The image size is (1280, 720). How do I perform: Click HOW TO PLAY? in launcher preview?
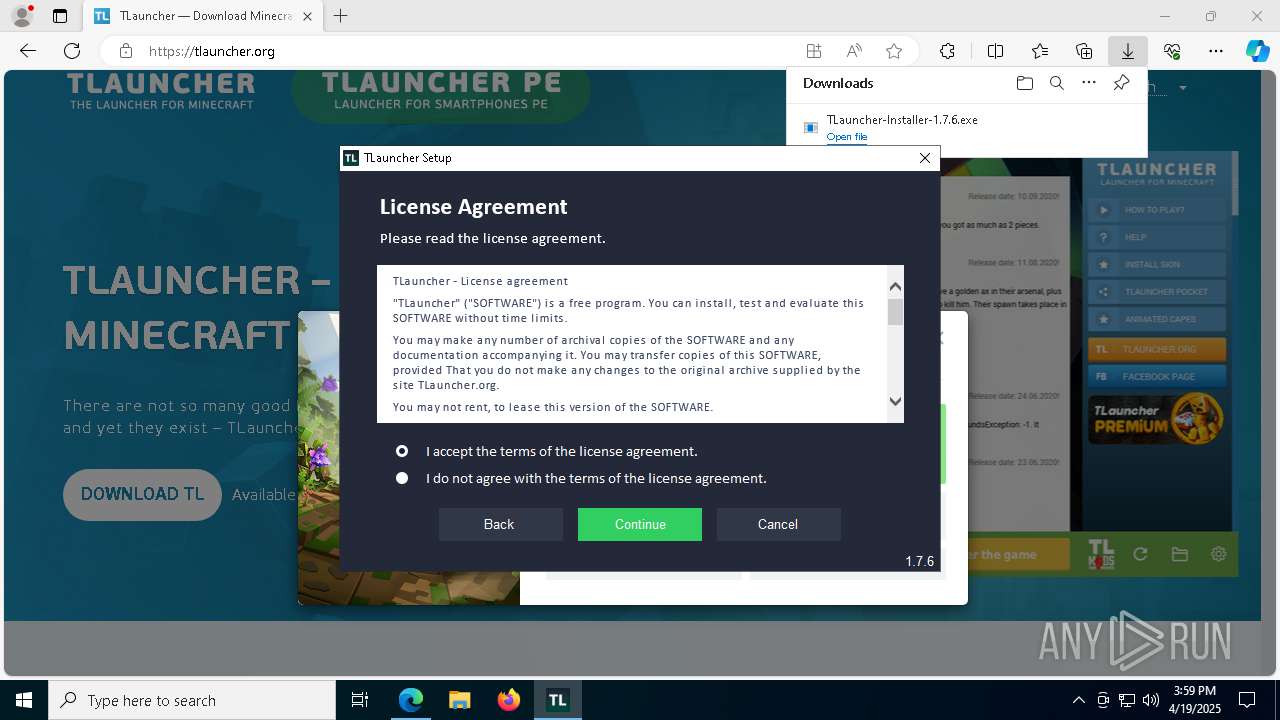(x=1157, y=210)
